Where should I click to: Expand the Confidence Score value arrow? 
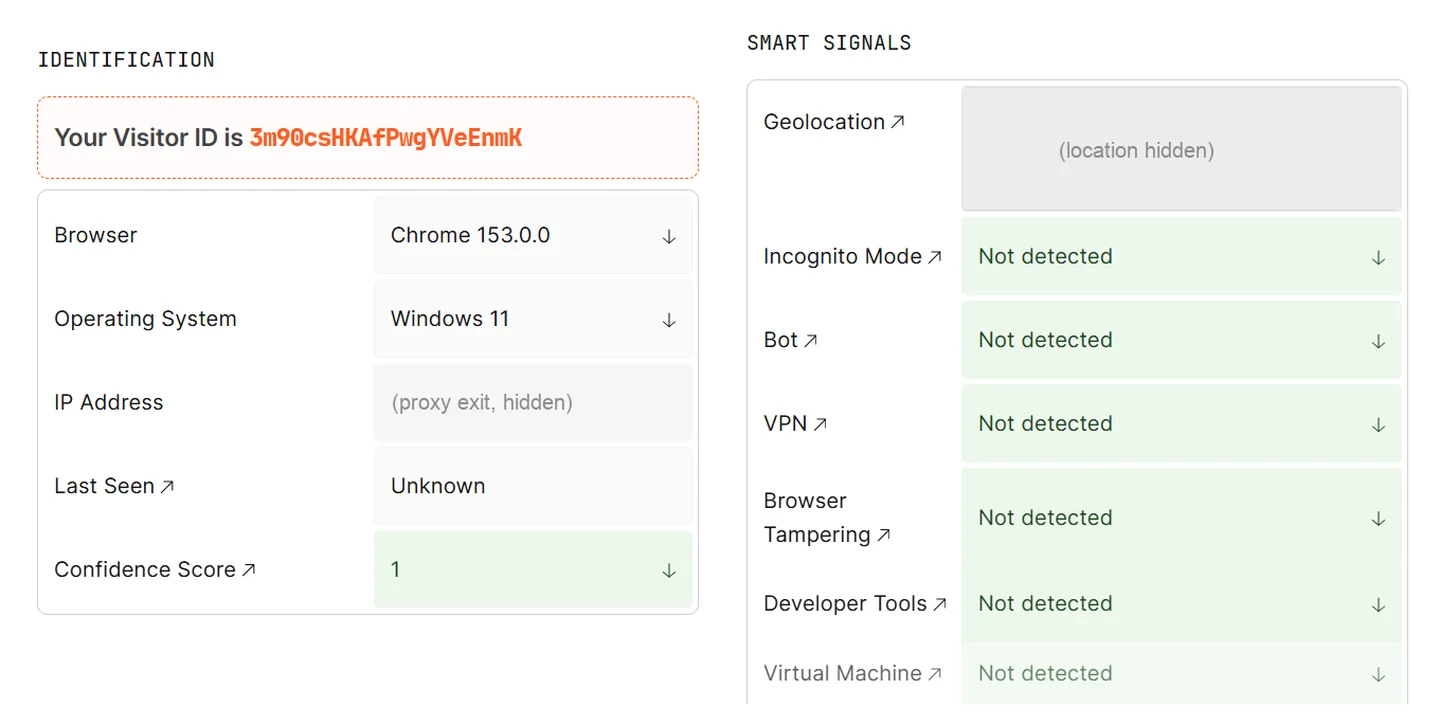[x=669, y=571]
